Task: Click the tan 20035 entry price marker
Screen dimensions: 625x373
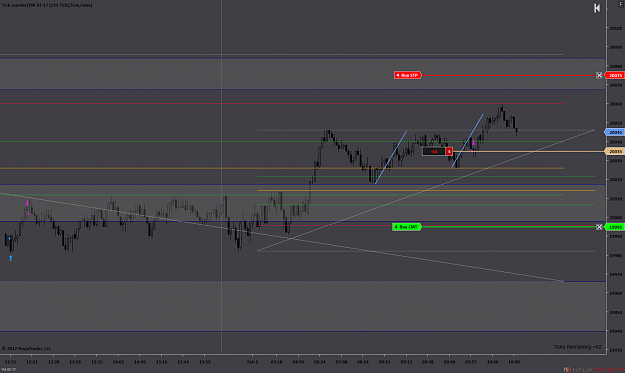Action: pyautogui.click(x=615, y=151)
